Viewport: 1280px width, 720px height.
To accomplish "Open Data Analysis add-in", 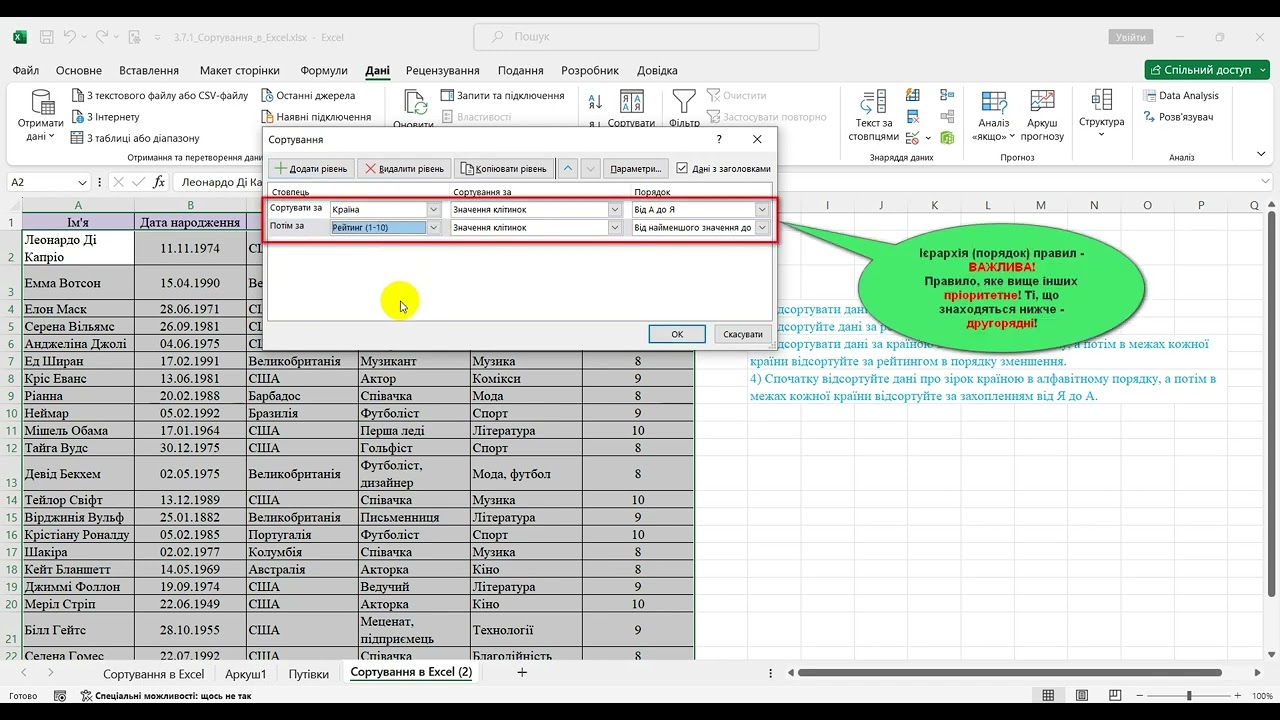I will [1180, 96].
